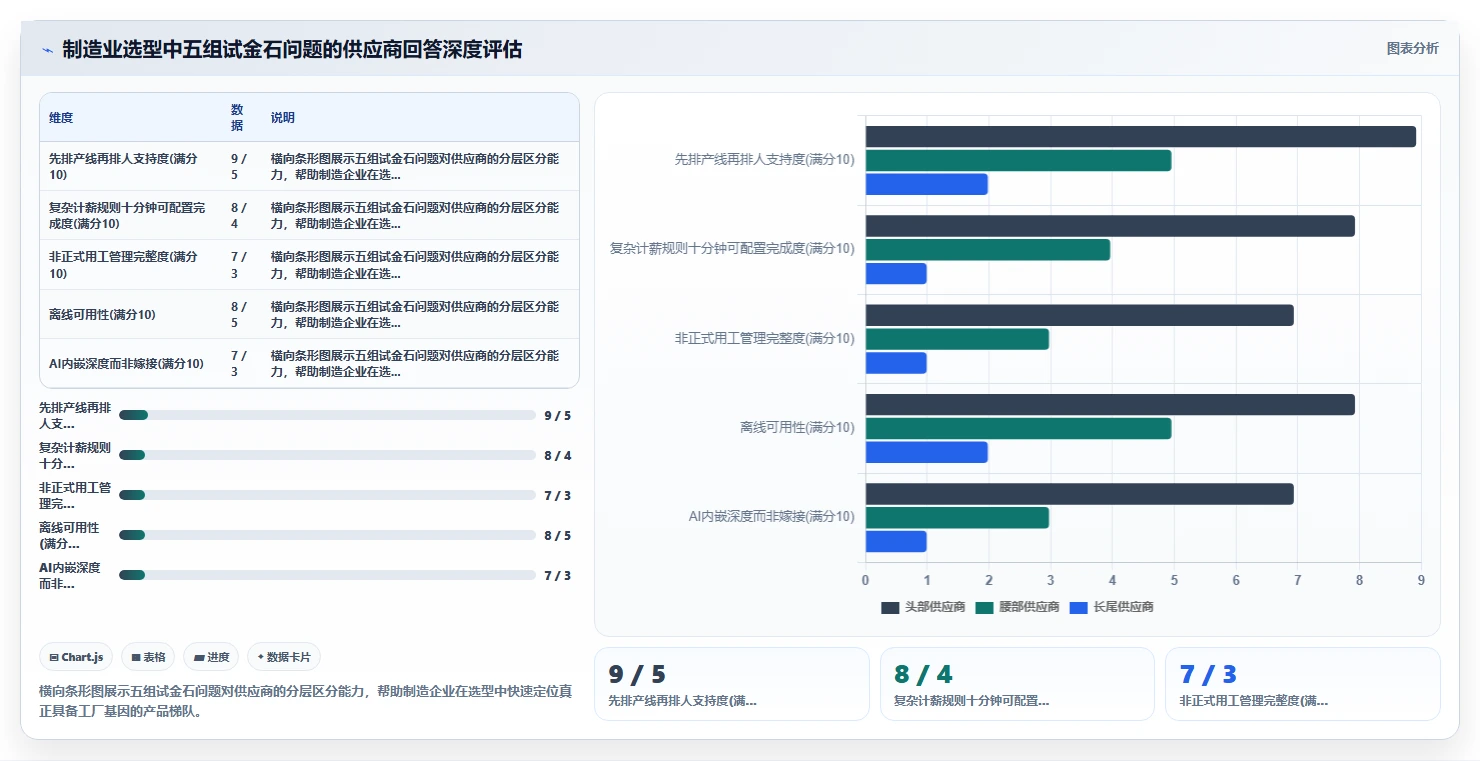The image size is (1480, 761).
Task: Click 长尾供应商 bar for 离线可用性
Action: [x=927, y=452]
